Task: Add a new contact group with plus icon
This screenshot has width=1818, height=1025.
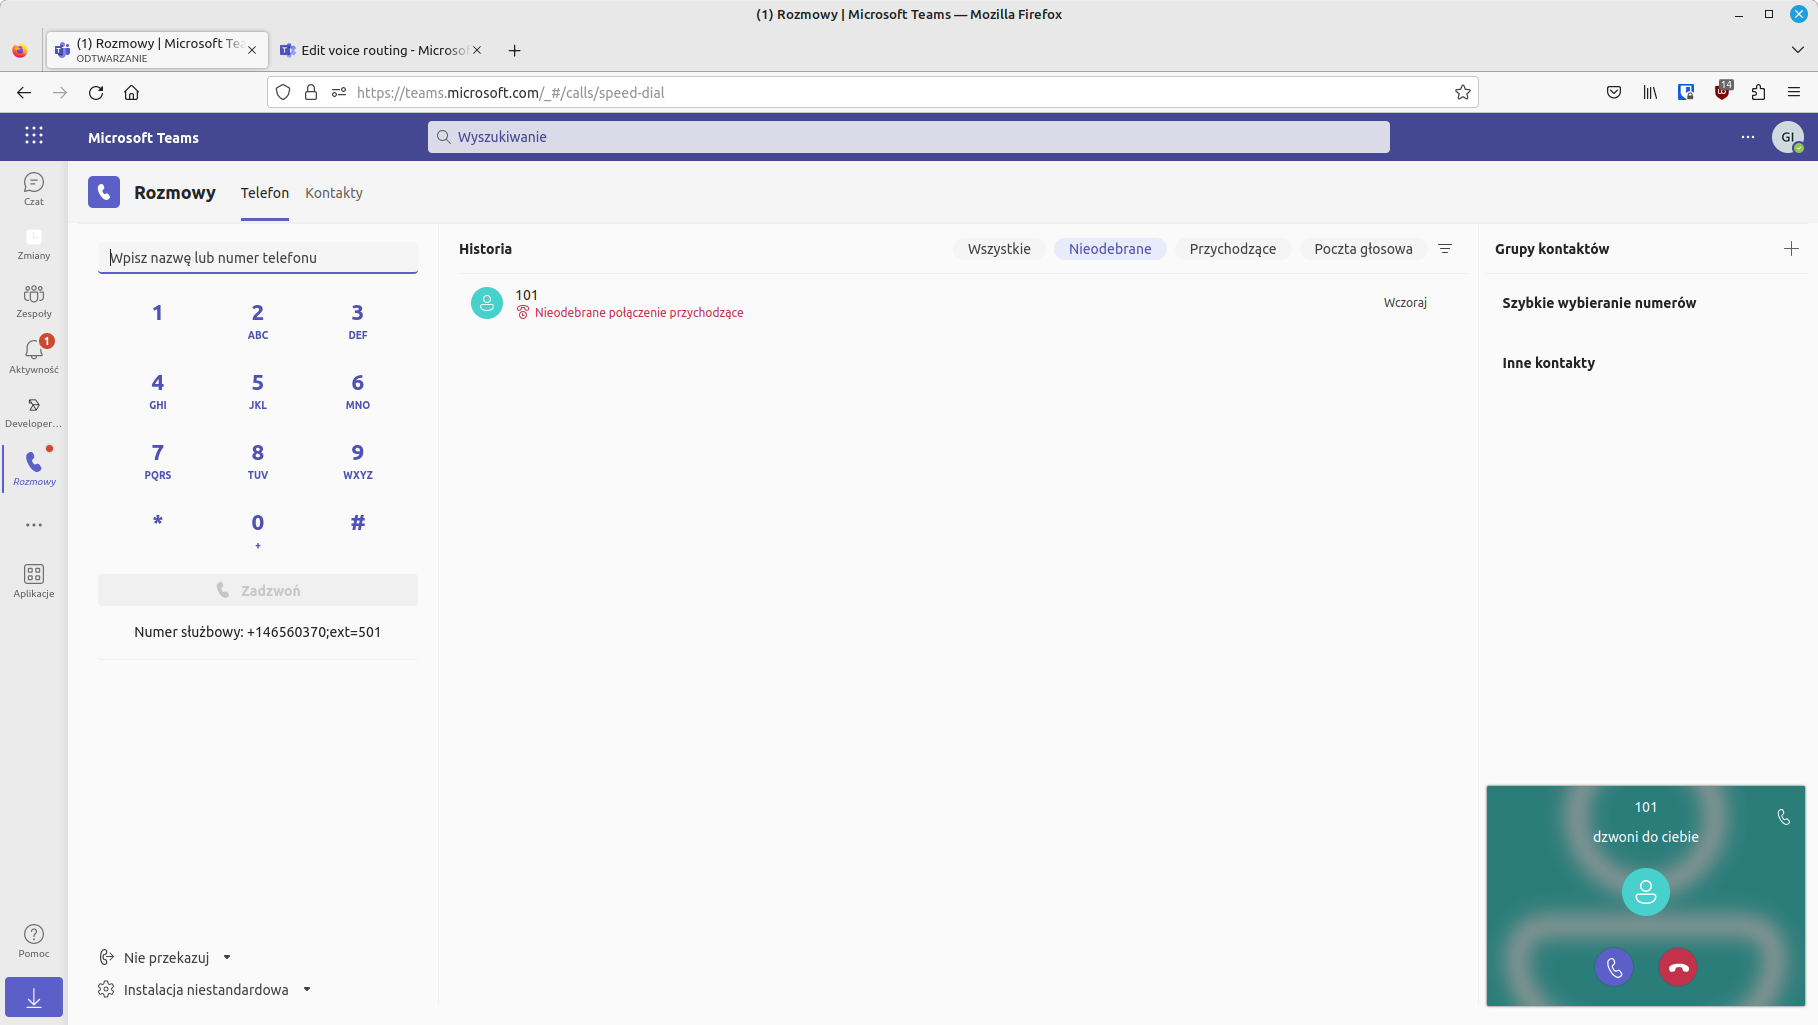Action: coord(1791,248)
